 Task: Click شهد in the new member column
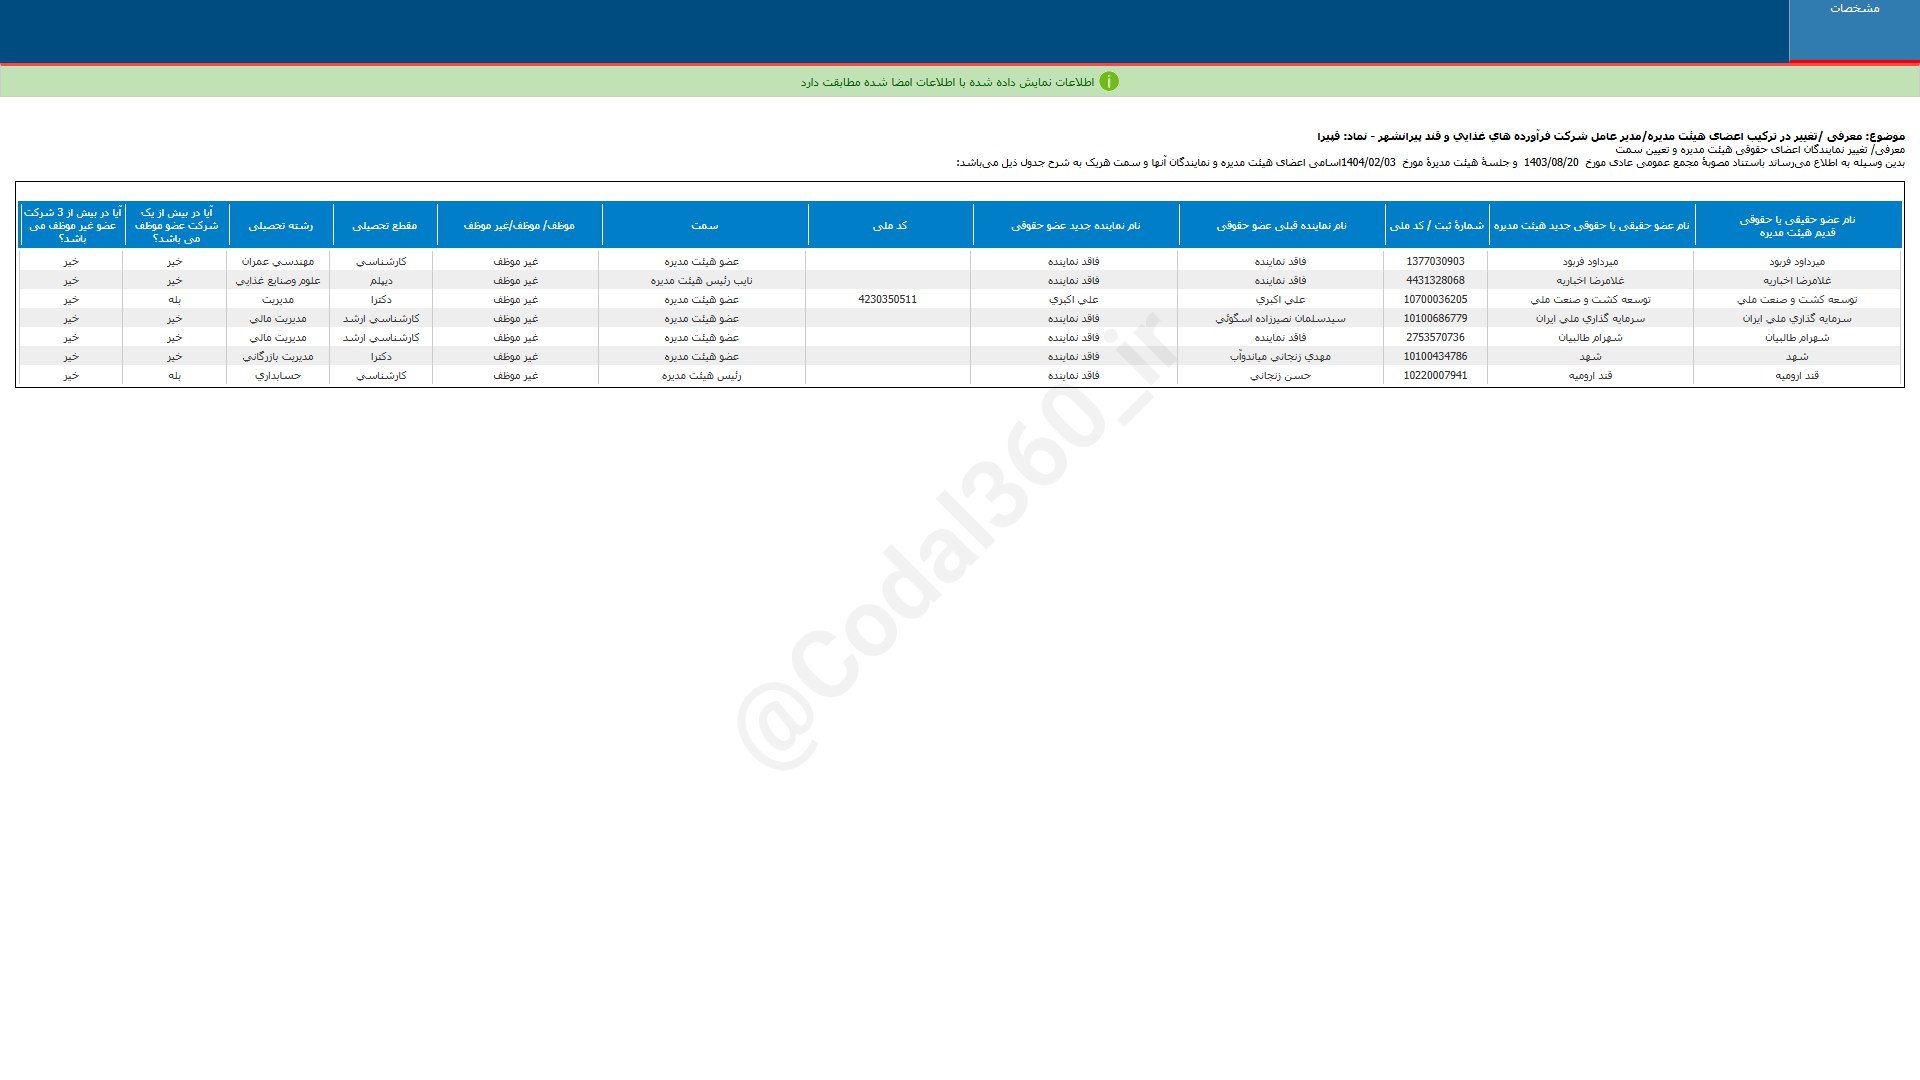(1590, 357)
